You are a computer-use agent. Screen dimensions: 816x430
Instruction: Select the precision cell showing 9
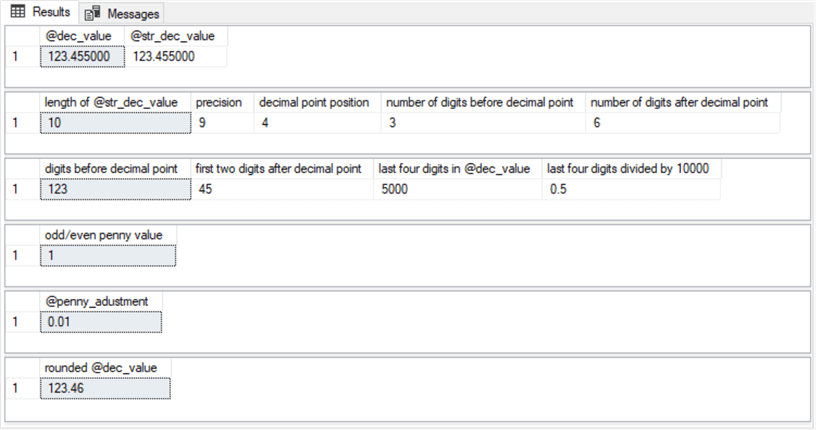point(222,123)
